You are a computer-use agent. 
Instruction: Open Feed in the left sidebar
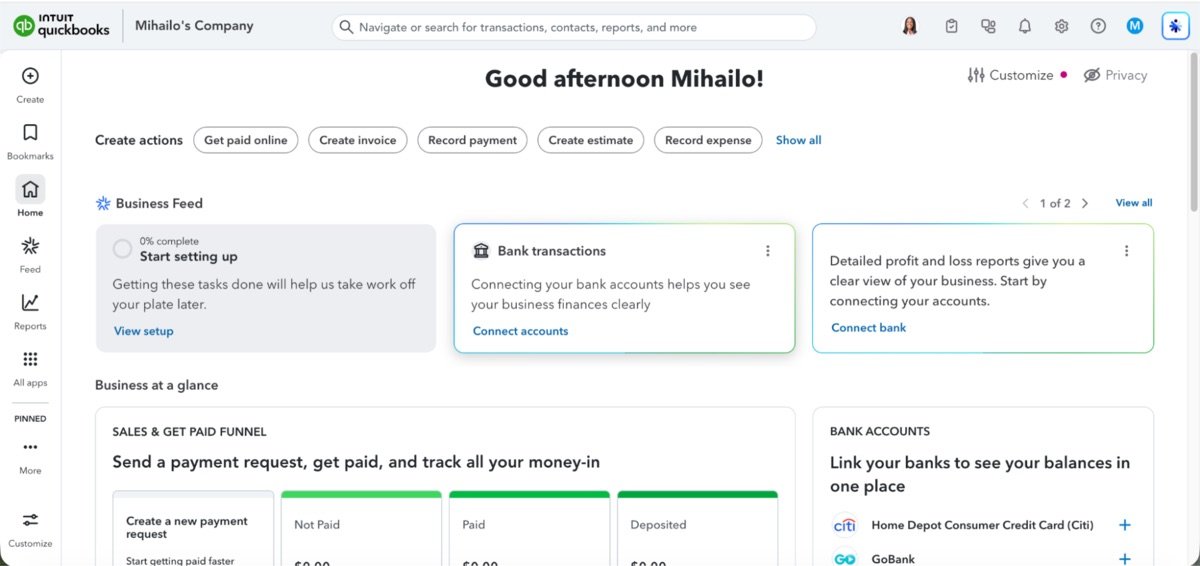[x=30, y=246]
